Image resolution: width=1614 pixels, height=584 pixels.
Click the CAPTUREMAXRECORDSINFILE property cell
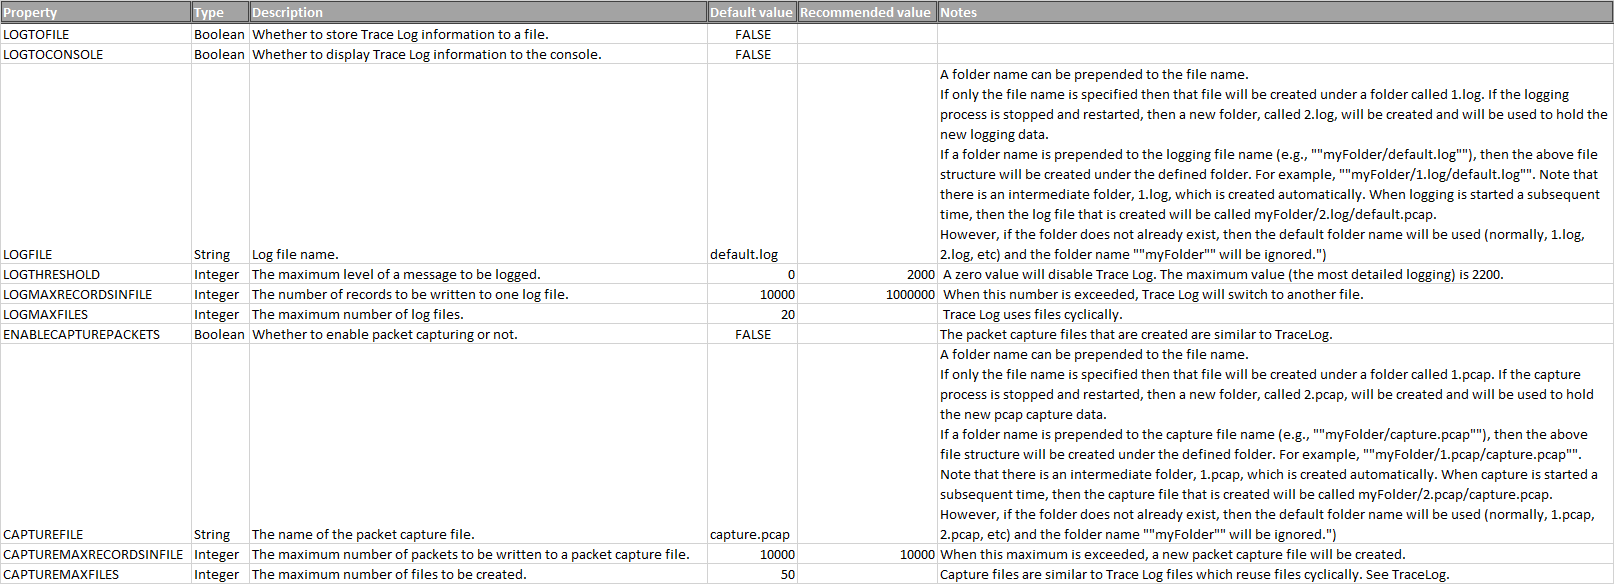[93, 554]
